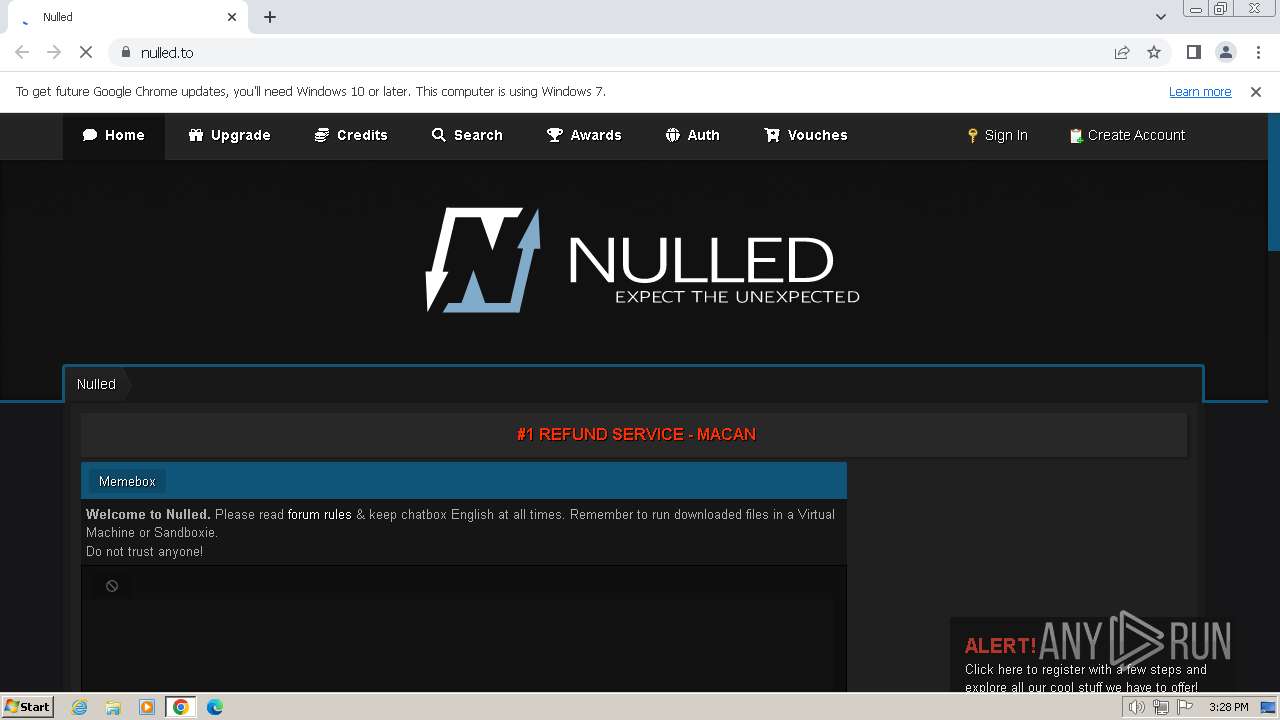
Task: Launch Internet Explorer from taskbar
Action: click(x=80, y=707)
